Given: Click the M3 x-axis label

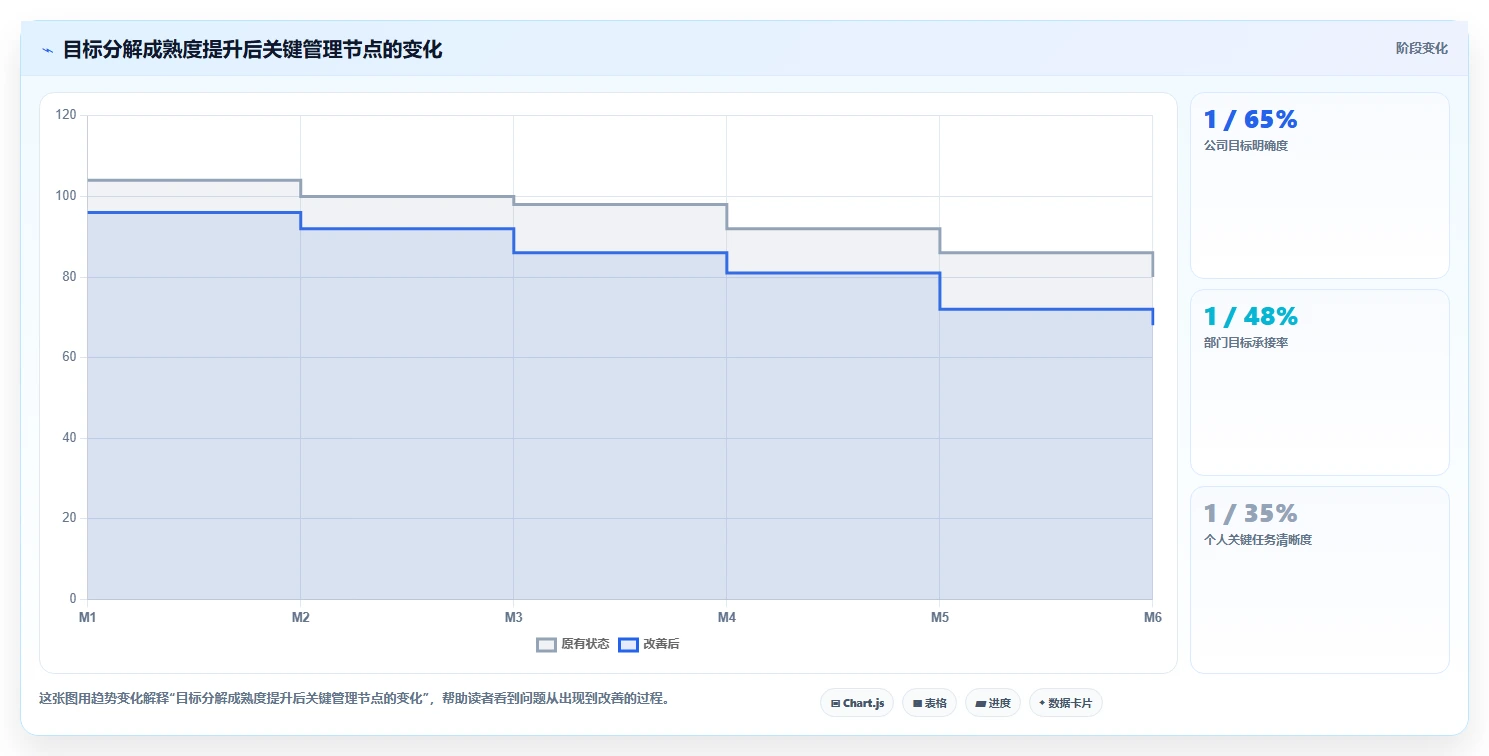Looking at the screenshot, I should point(514,617).
